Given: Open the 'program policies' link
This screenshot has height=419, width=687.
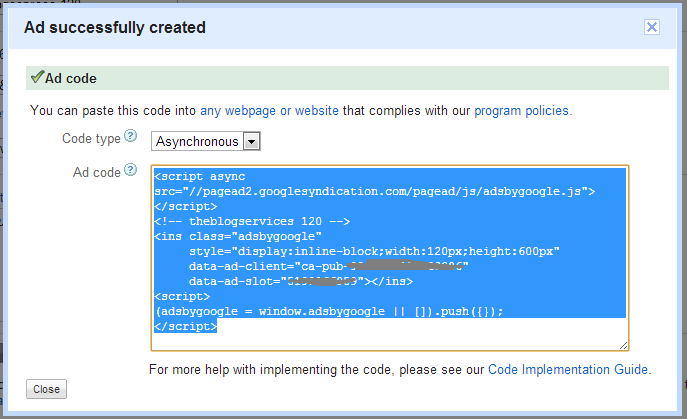Looking at the screenshot, I should pyautogui.click(x=521, y=110).
